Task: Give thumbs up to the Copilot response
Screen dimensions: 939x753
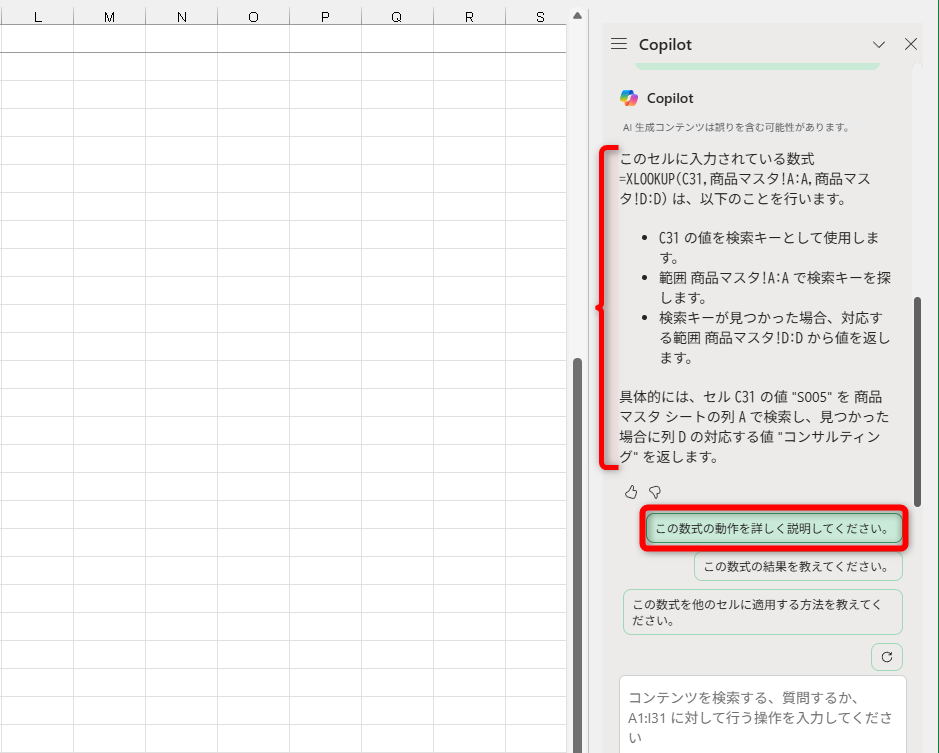Action: point(631,491)
